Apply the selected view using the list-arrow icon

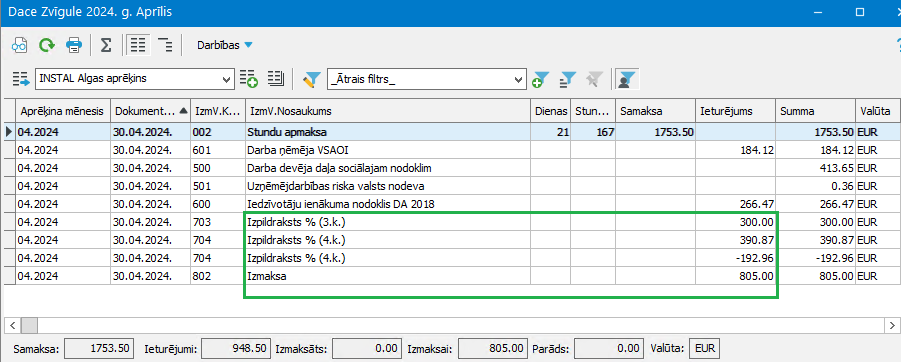click(21, 79)
